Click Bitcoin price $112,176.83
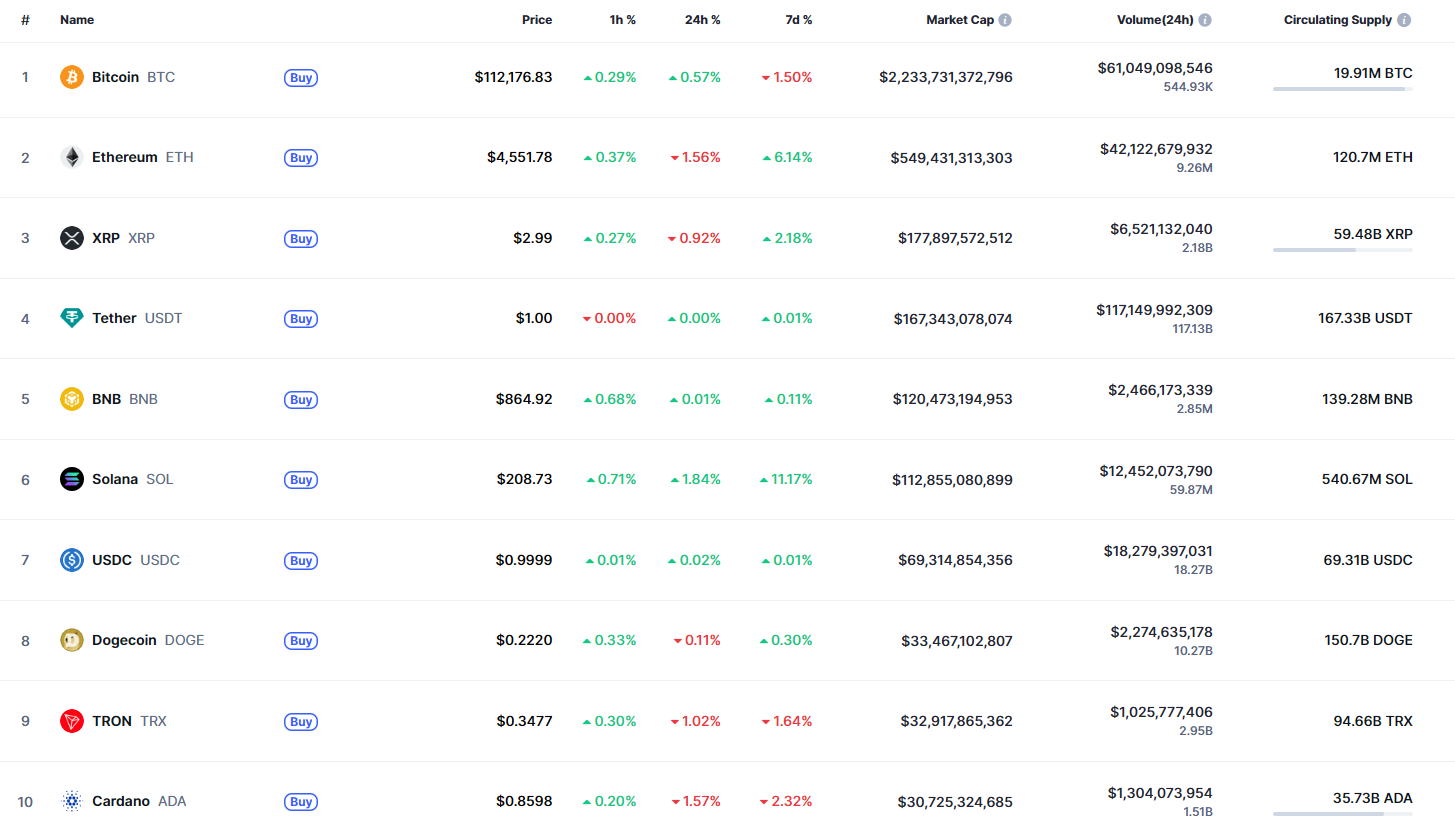1455x840 pixels. (513, 77)
